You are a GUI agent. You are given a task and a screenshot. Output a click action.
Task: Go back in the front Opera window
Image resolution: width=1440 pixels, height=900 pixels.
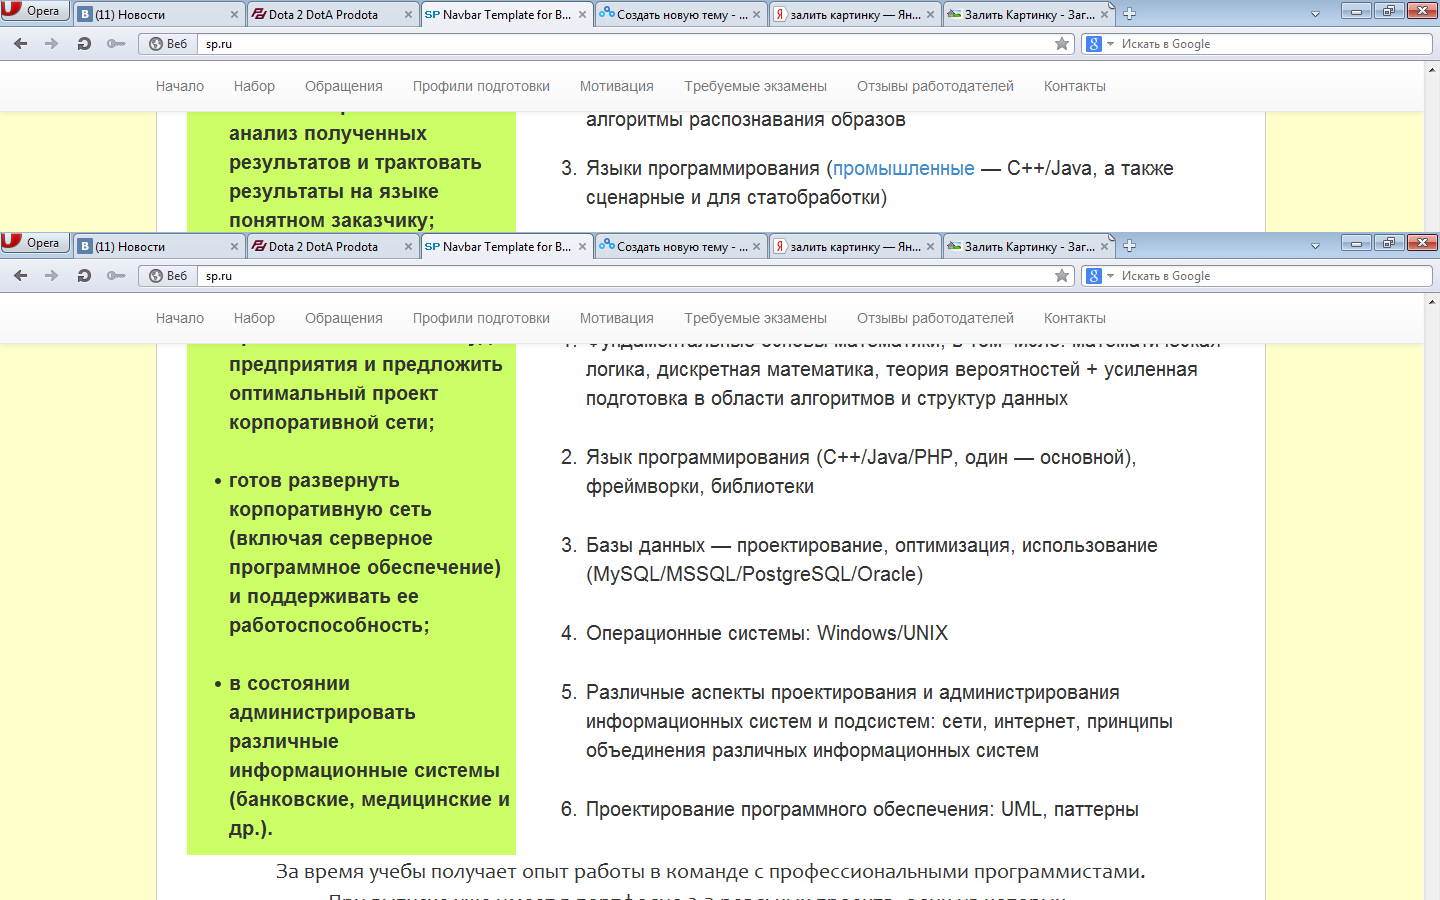21,276
